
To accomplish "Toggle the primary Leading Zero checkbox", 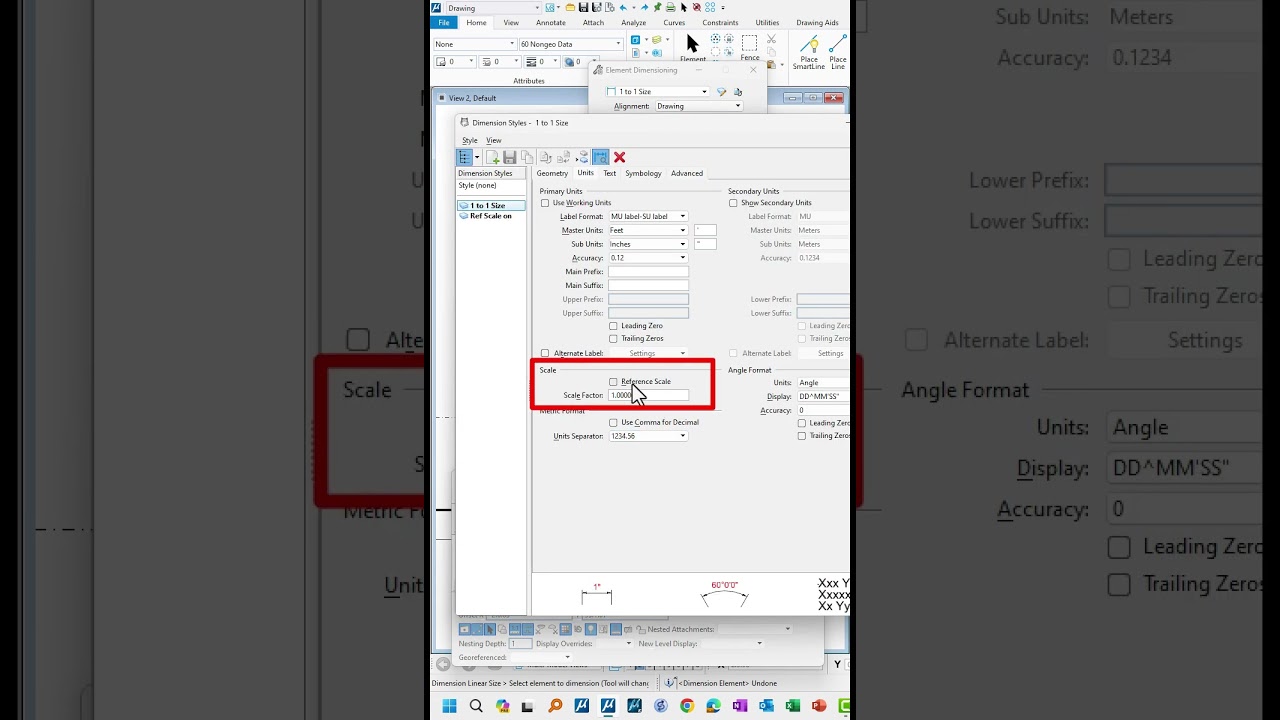I will tap(613, 326).
